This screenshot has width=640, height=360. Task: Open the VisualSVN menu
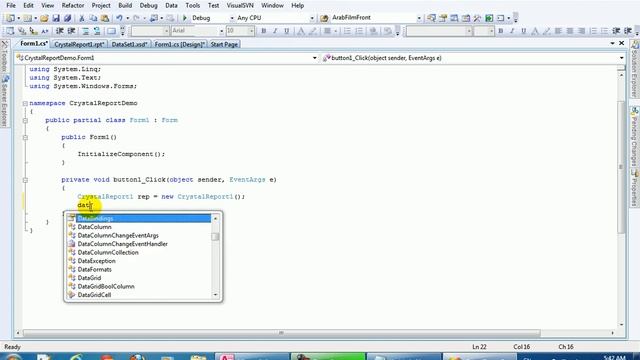click(x=240, y=5)
